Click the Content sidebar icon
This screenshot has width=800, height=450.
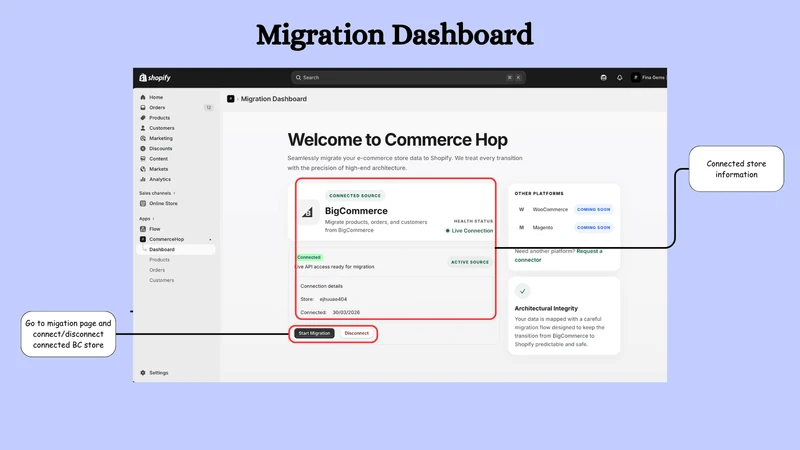(143, 159)
